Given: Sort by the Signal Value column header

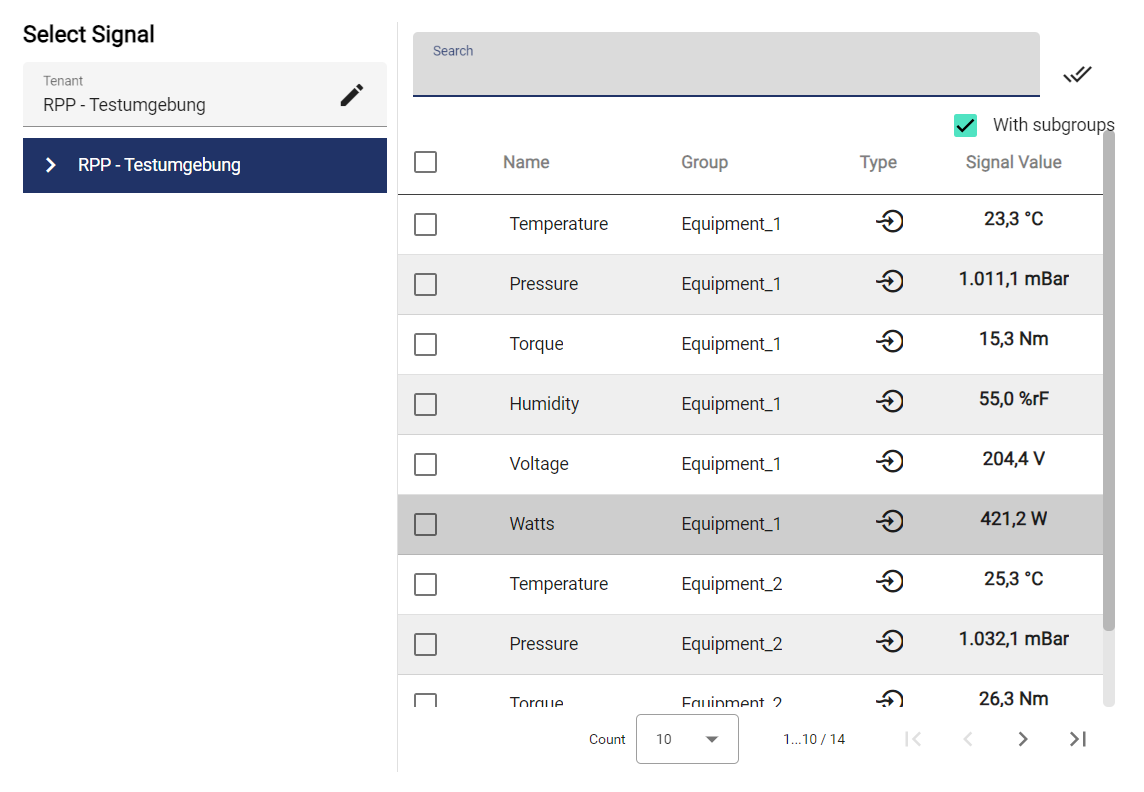Looking at the screenshot, I should pos(1013,162).
